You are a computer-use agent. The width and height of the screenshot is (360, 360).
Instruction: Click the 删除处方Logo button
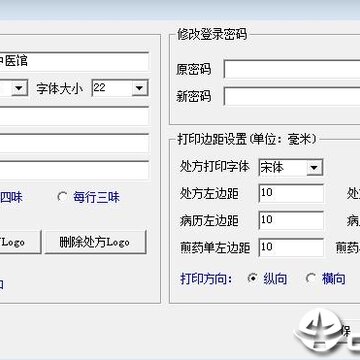pyautogui.click(x=95, y=242)
